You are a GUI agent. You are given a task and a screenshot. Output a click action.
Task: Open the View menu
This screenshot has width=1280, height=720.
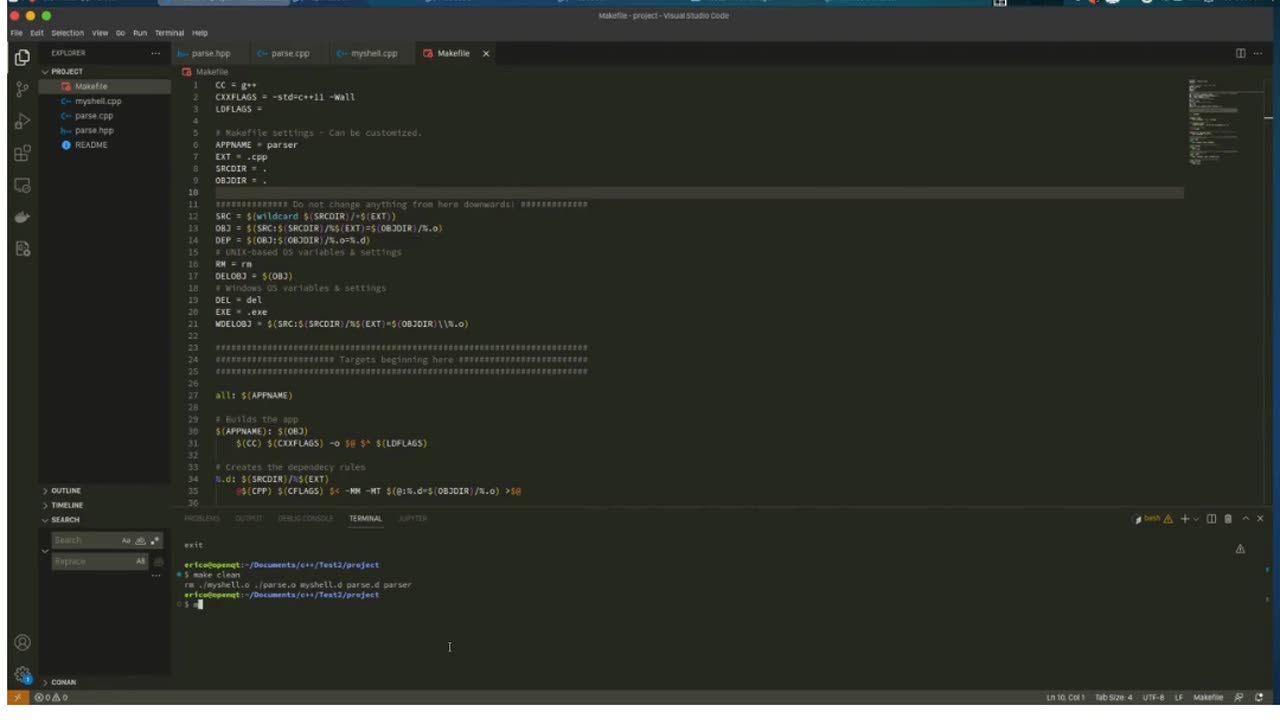[100, 33]
